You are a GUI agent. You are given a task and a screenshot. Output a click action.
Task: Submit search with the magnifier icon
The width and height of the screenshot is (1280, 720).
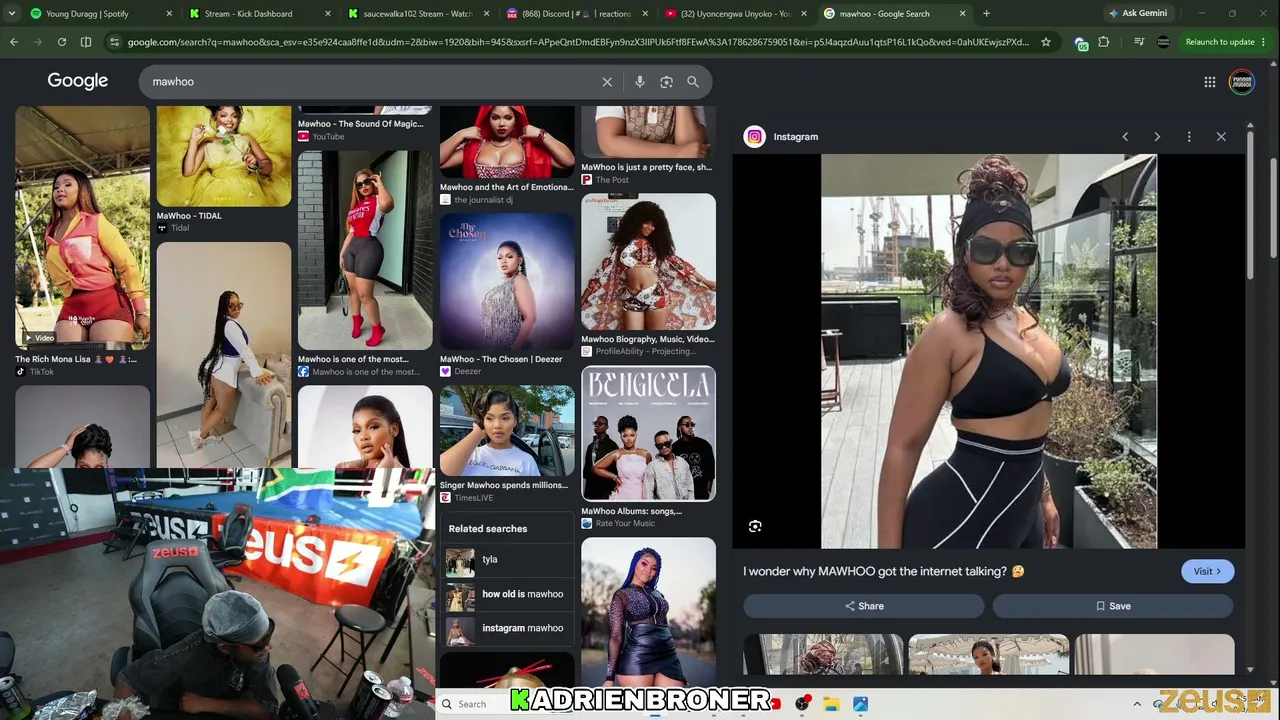tap(693, 82)
